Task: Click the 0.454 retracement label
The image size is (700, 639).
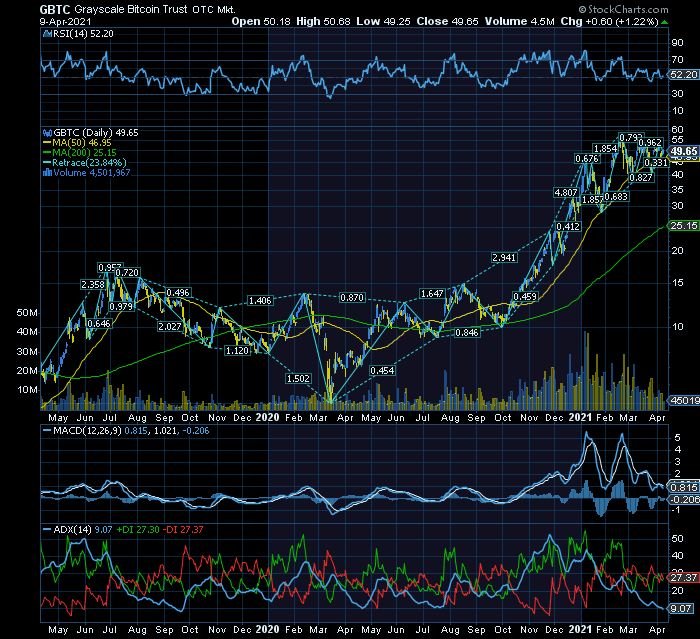Action: pos(383,370)
